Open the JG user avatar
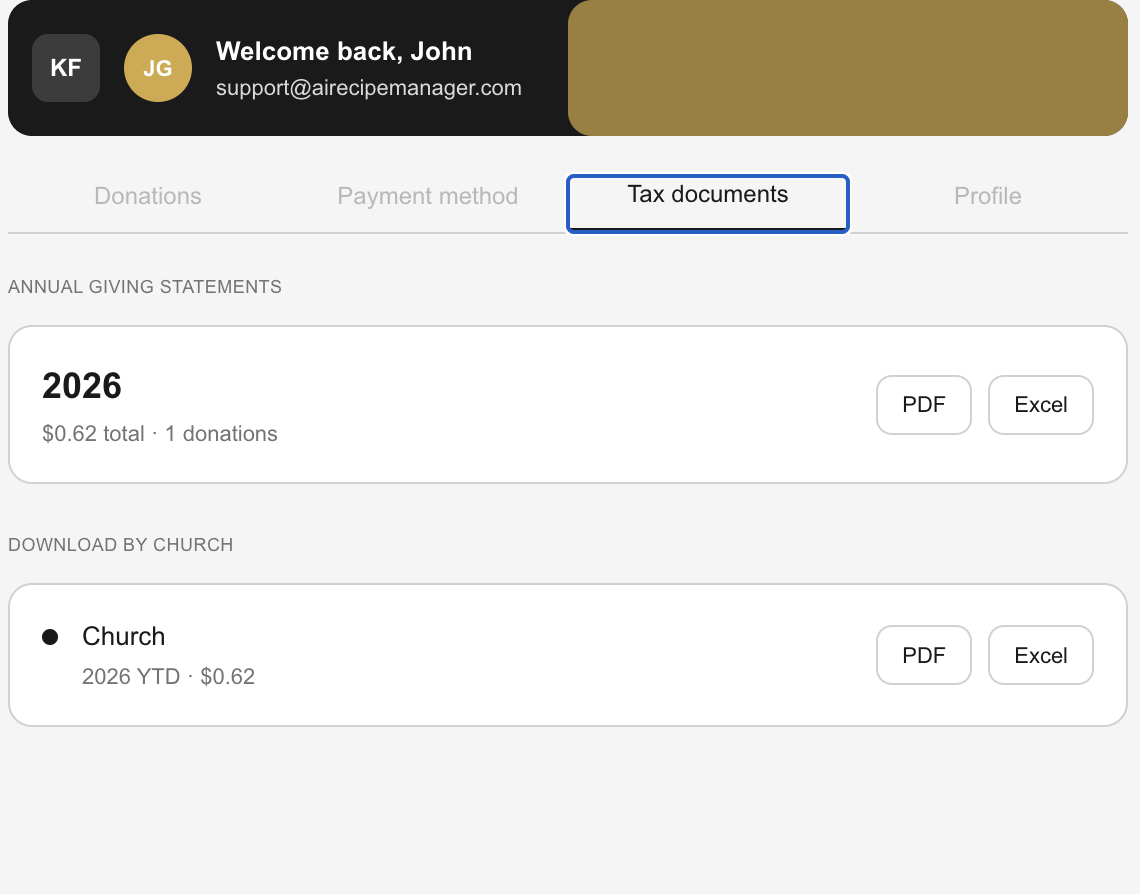Image resolution: width=1140 pixels, height=894 pixels. (158, 68)
